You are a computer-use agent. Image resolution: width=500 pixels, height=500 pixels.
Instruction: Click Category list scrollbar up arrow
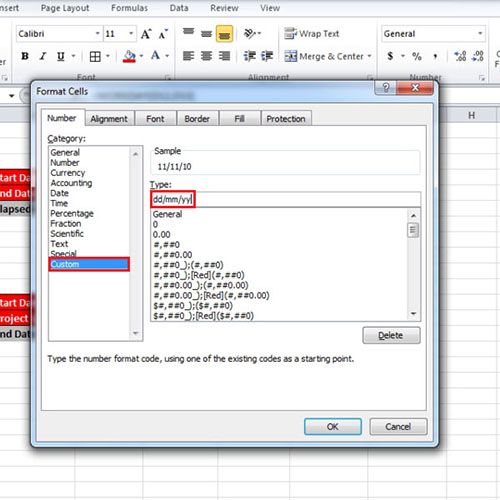click(135, 154)
